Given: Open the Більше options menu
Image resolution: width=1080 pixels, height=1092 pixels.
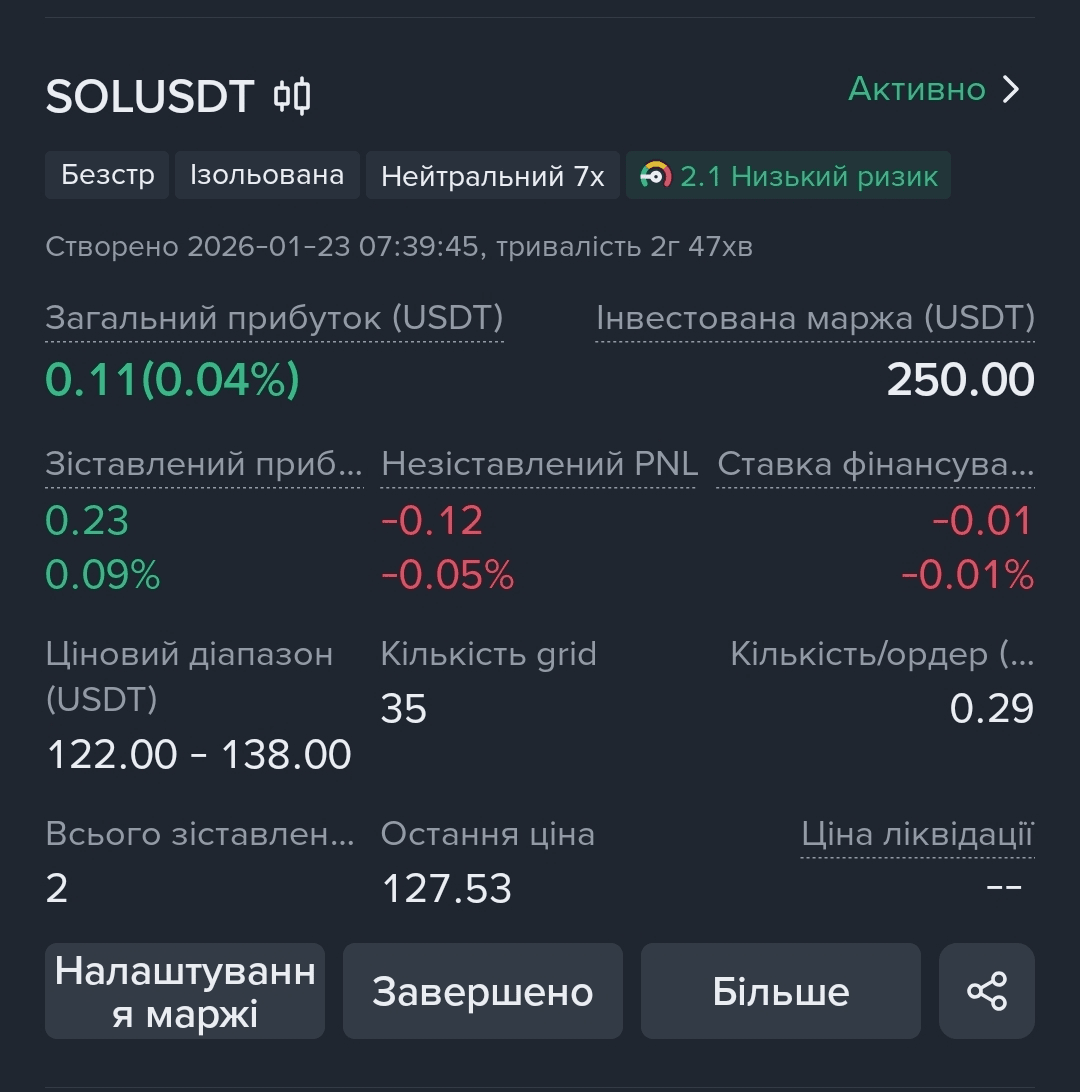Looking at the screenshot, I should tap(780, 991).
